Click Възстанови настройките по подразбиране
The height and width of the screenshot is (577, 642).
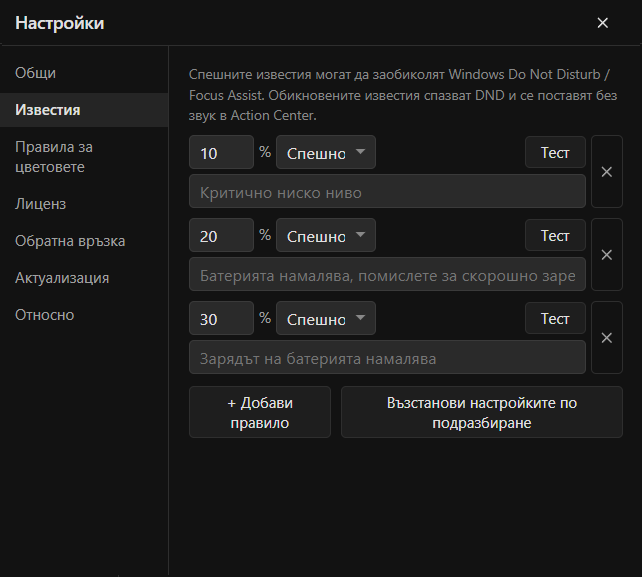click(482, 412)
